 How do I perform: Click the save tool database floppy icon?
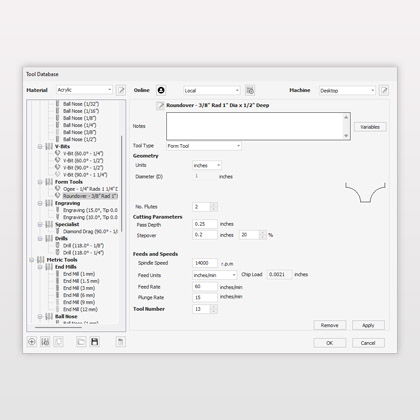95,342
